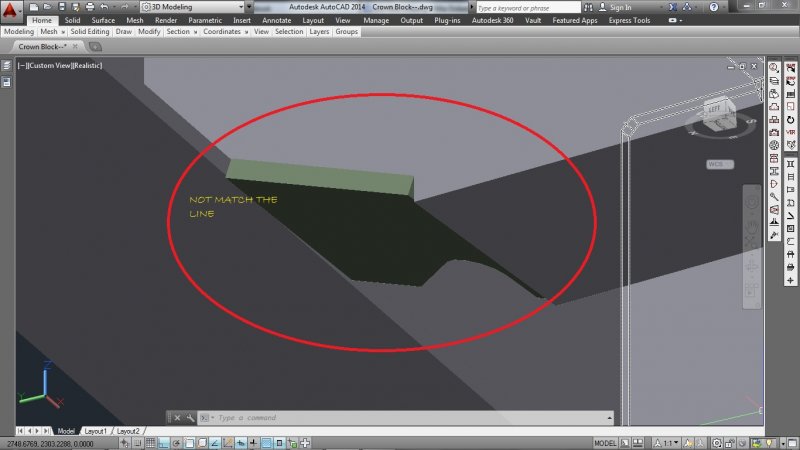Click the ViewCube in the viewport

tap(716, 115)
